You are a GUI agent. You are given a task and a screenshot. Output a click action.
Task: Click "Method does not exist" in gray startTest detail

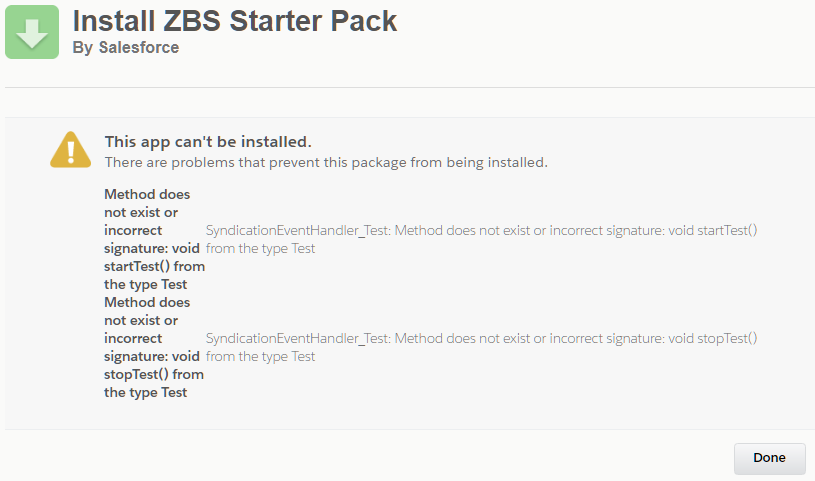pyautogui.click(x=460, y=230)
